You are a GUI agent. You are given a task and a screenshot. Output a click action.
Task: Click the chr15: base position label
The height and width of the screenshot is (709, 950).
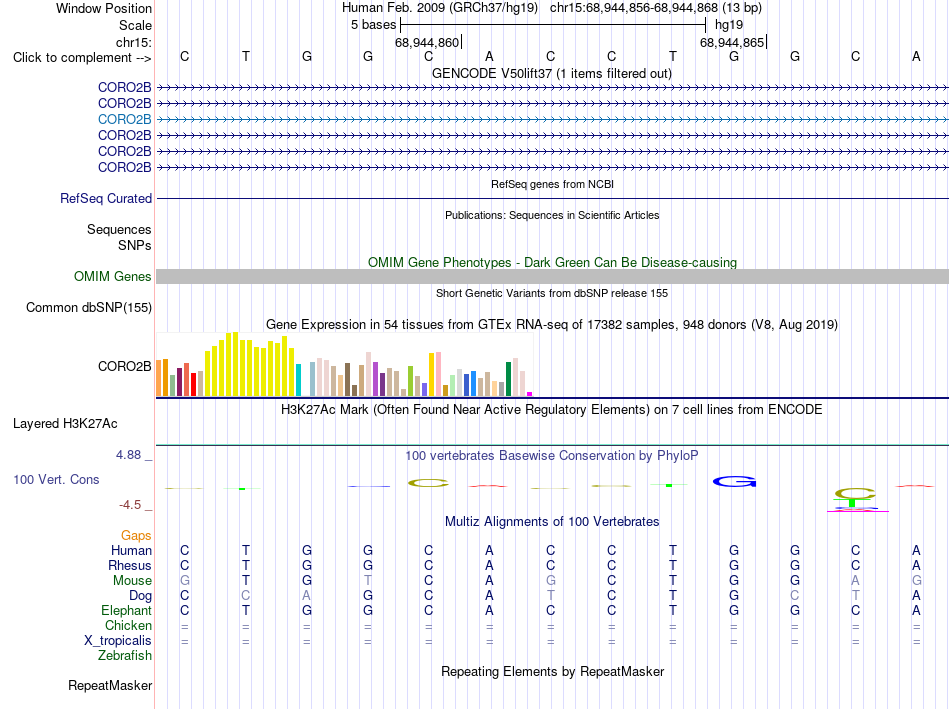133,42
